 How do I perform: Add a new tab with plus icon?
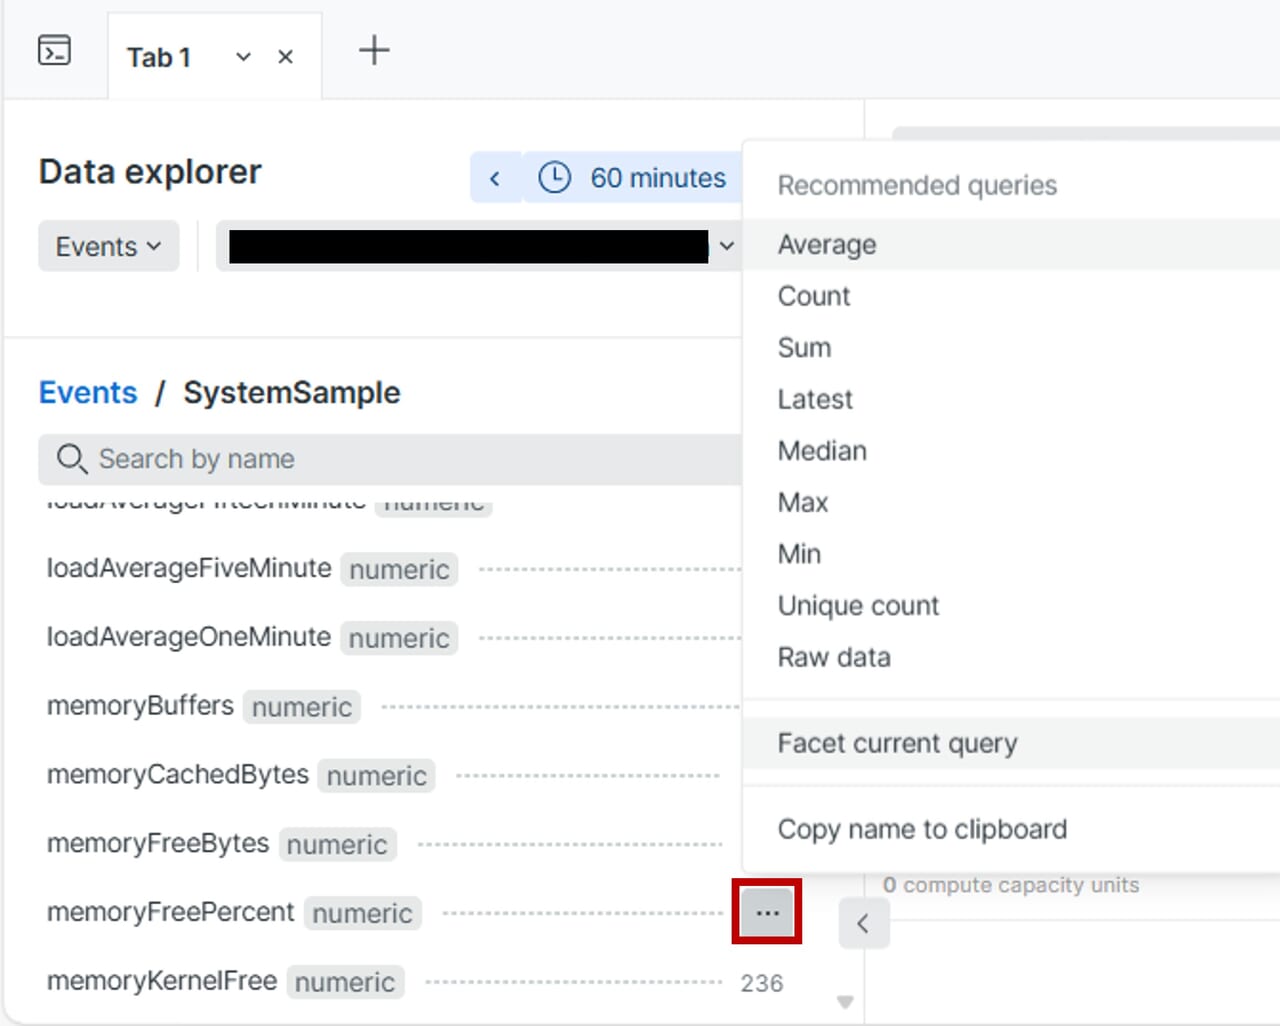coord(374,50)
